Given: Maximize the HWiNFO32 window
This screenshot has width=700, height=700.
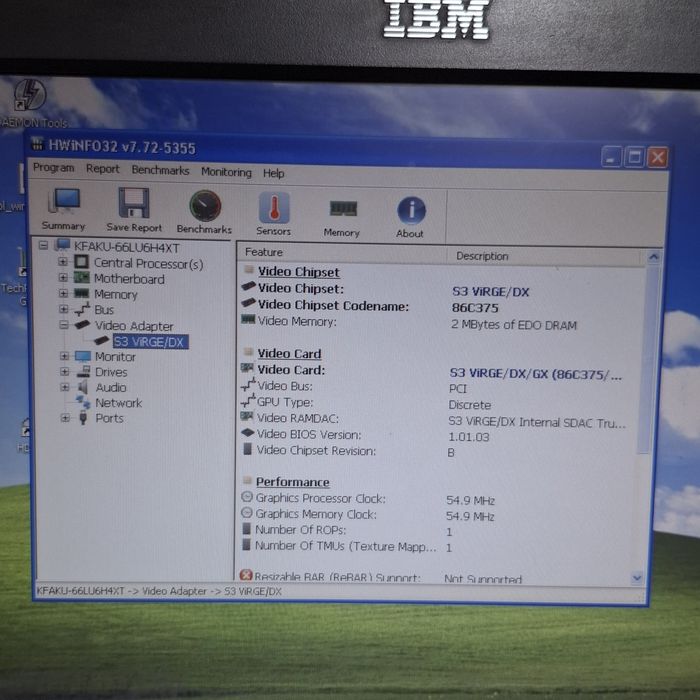Looking at the screenshot, I should click(634, 157).
